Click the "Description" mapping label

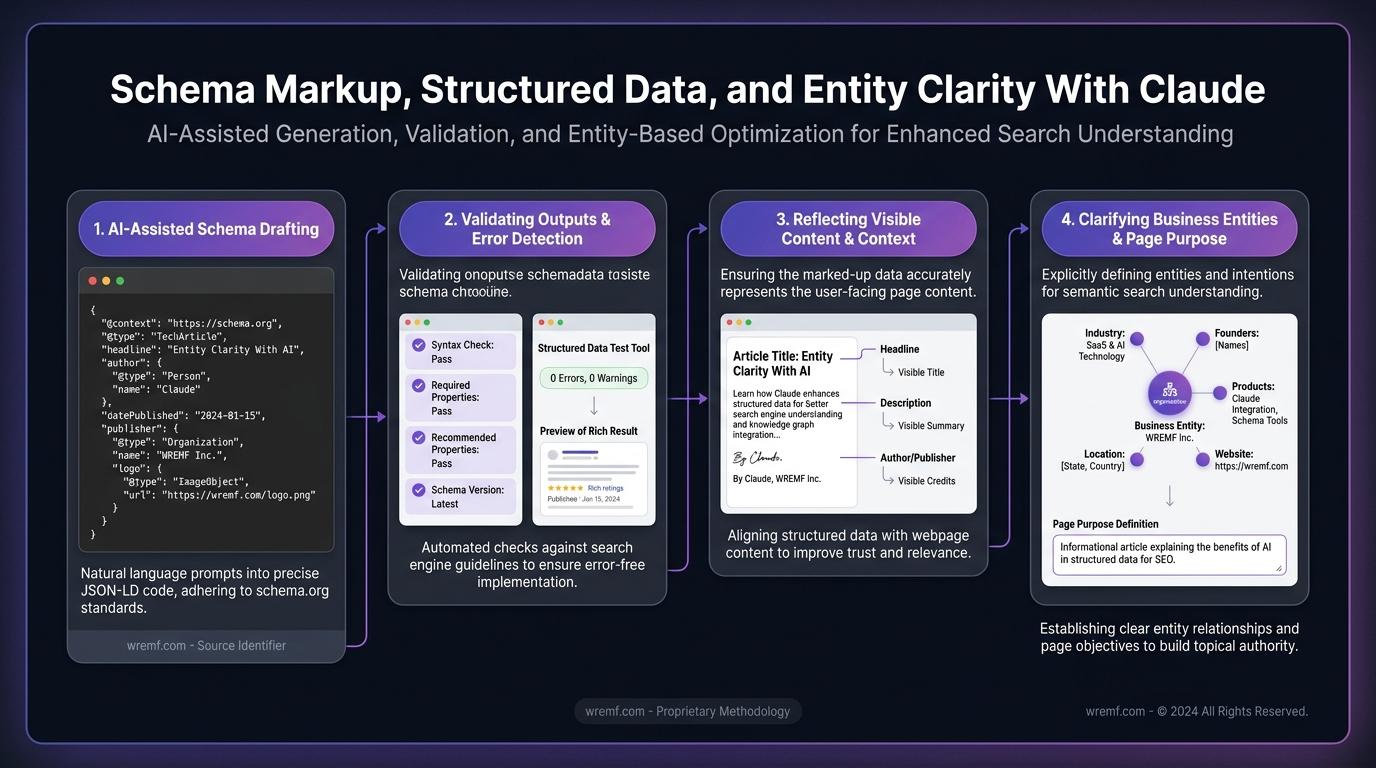pos(906,403)
